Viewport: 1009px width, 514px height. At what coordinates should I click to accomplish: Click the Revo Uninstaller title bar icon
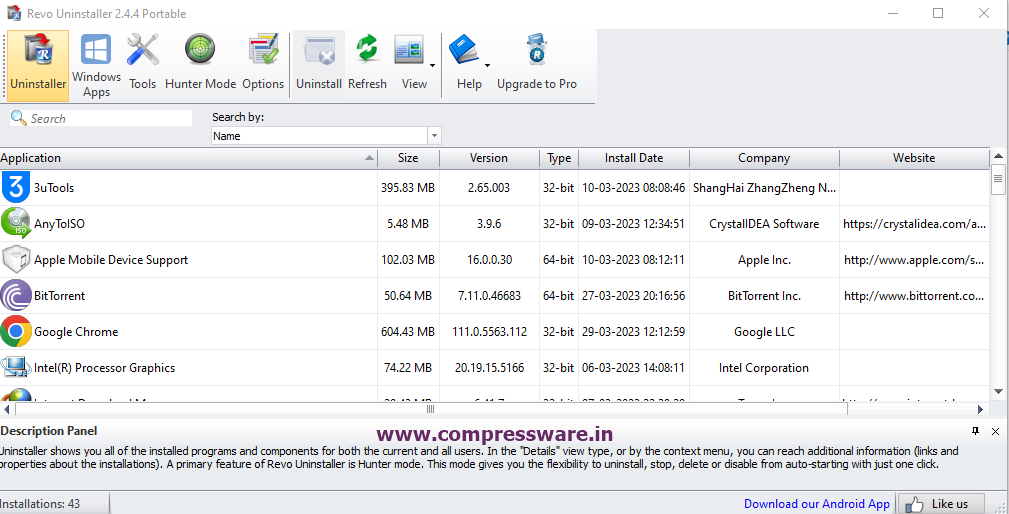[14, 13]
